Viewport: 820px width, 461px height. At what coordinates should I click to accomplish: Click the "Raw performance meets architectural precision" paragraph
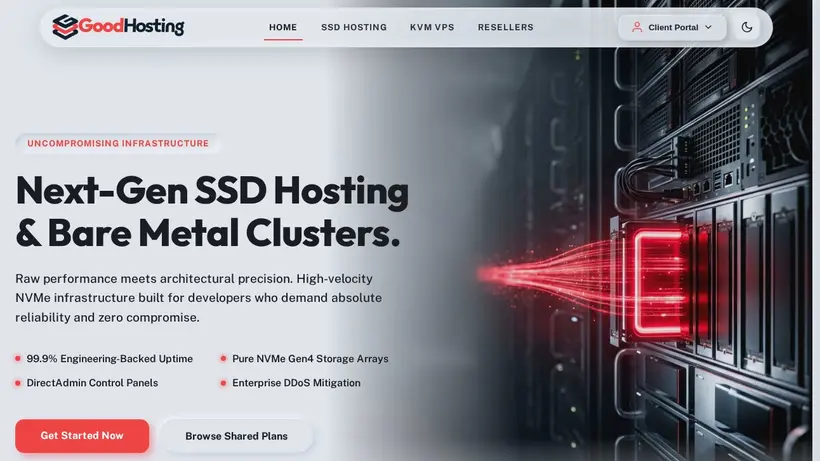click(x=199, y=298)
